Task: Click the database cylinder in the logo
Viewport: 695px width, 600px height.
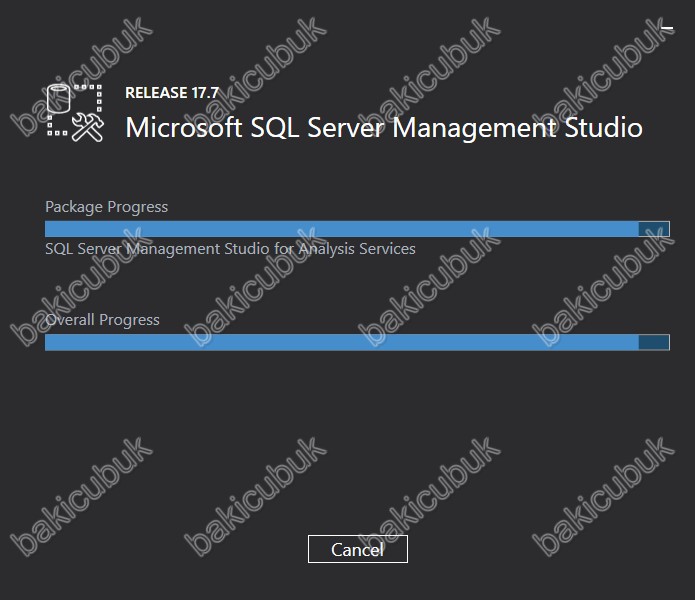Action: point(59,98)
